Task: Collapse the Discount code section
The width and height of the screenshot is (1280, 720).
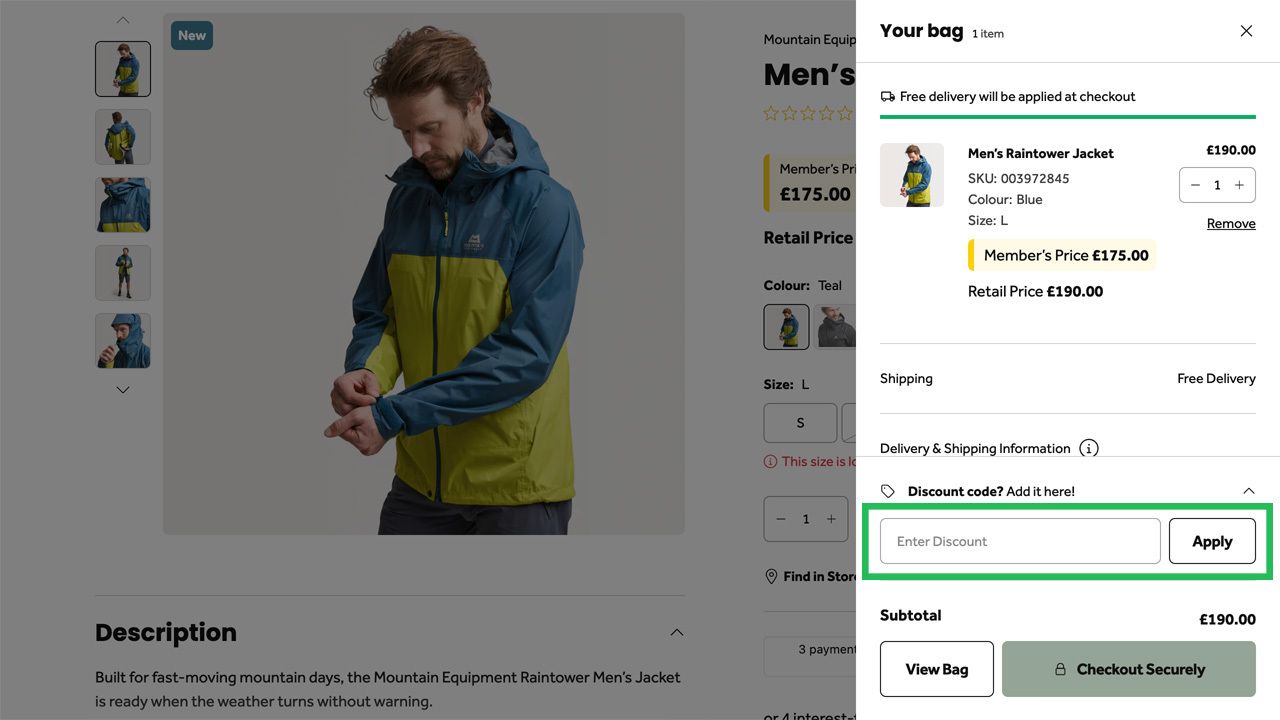Action: click(1248, 491)
